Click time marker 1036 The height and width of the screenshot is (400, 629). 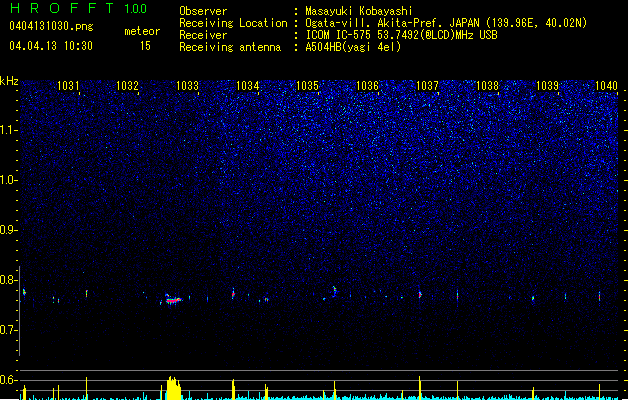(x=367, y=86)
